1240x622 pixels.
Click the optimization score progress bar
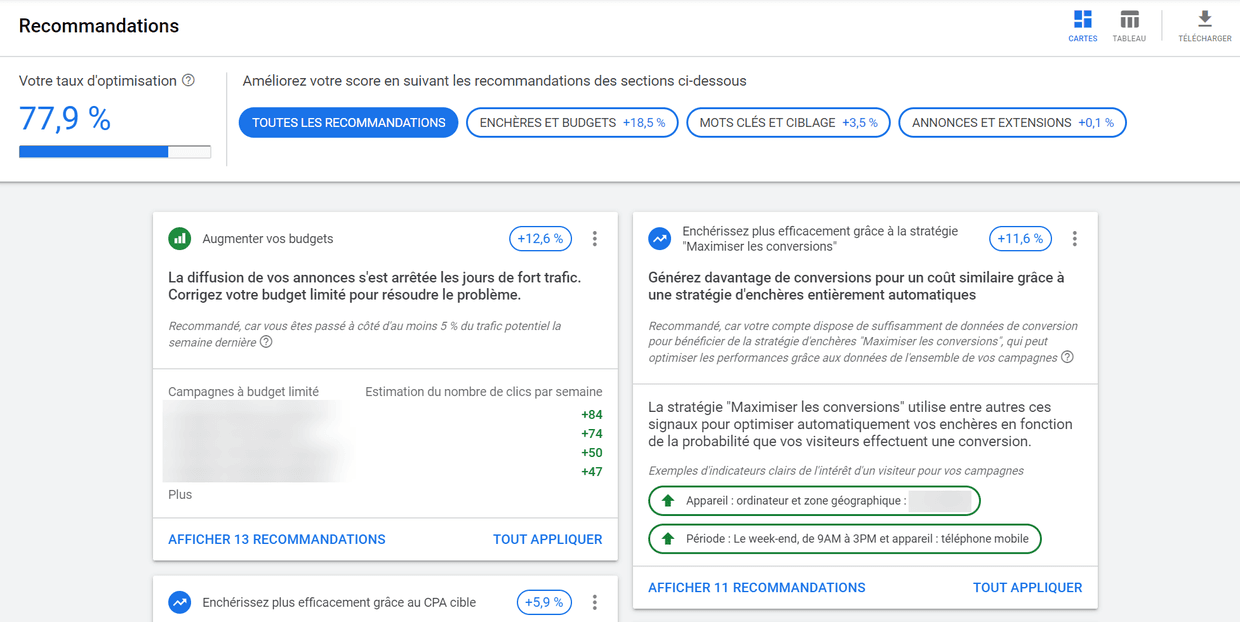pyautogui.click(x=115, y=152)
